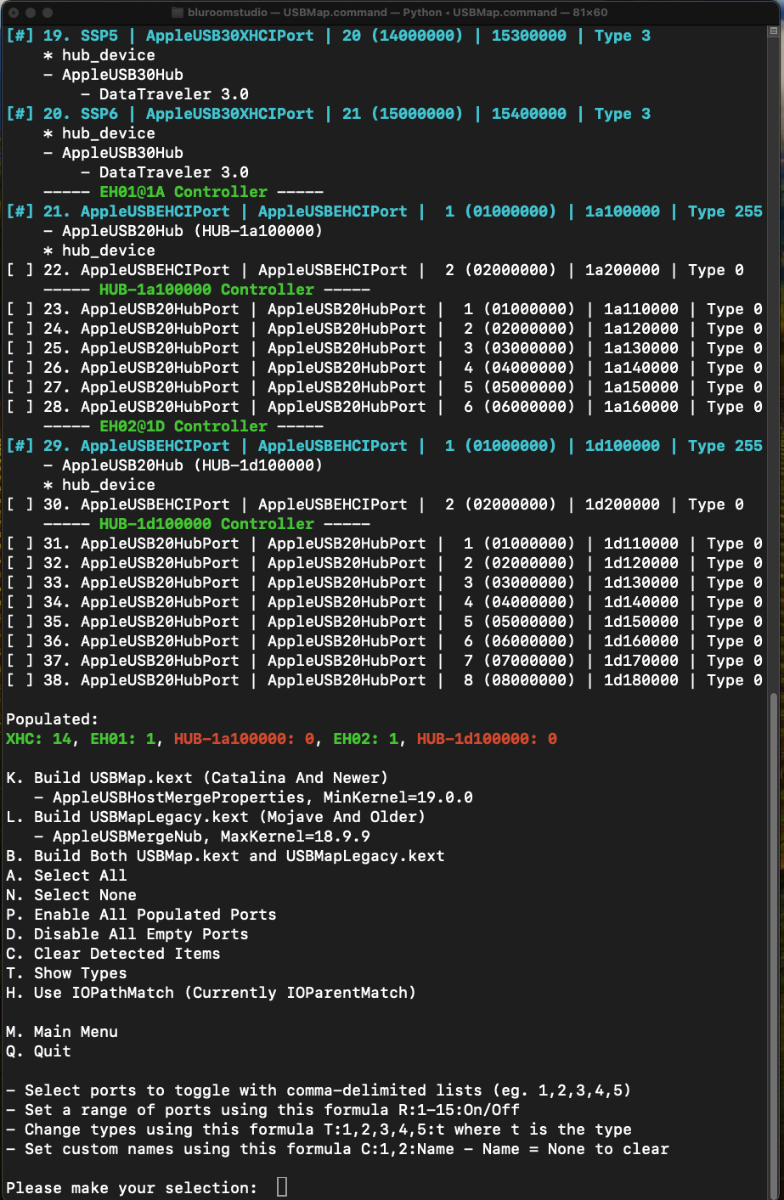Screen dimensions: 784x1200
Task: Click the 'Set custom names' instruction line
Action: [x=338, y=1148]
